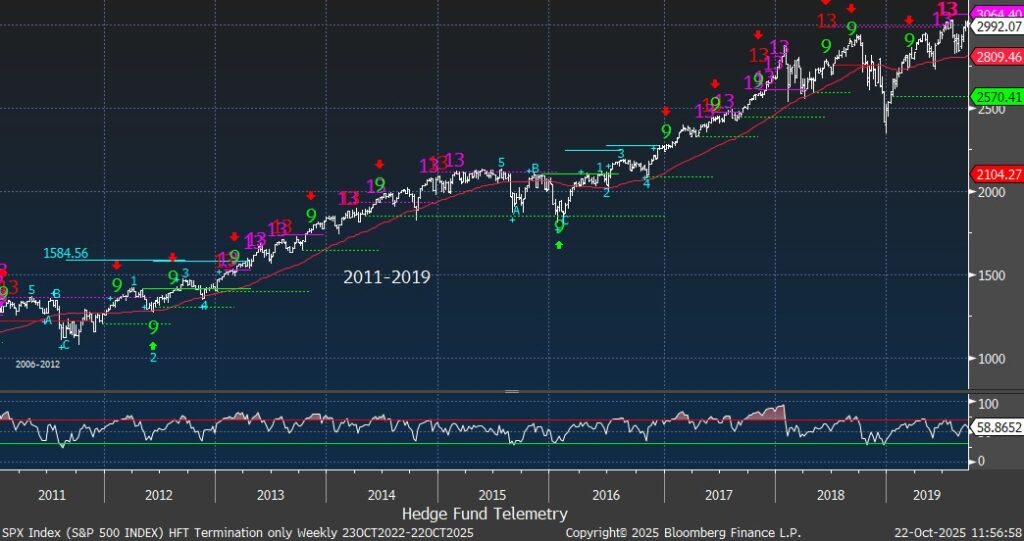Click the panel divider handle between charts
1024x541 pixels.
511,391
